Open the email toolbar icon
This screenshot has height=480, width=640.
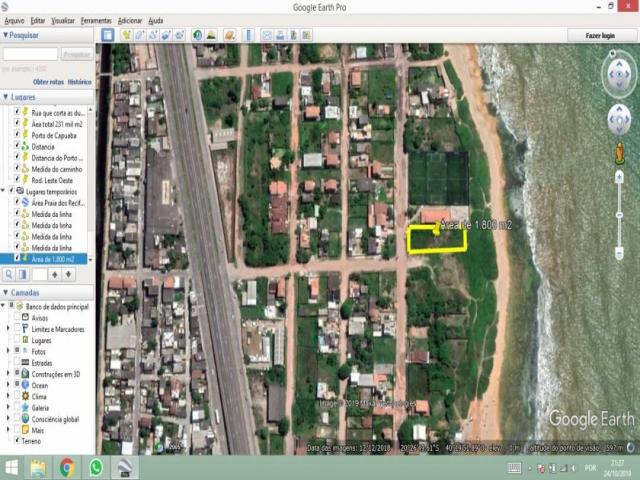[267, 35]
